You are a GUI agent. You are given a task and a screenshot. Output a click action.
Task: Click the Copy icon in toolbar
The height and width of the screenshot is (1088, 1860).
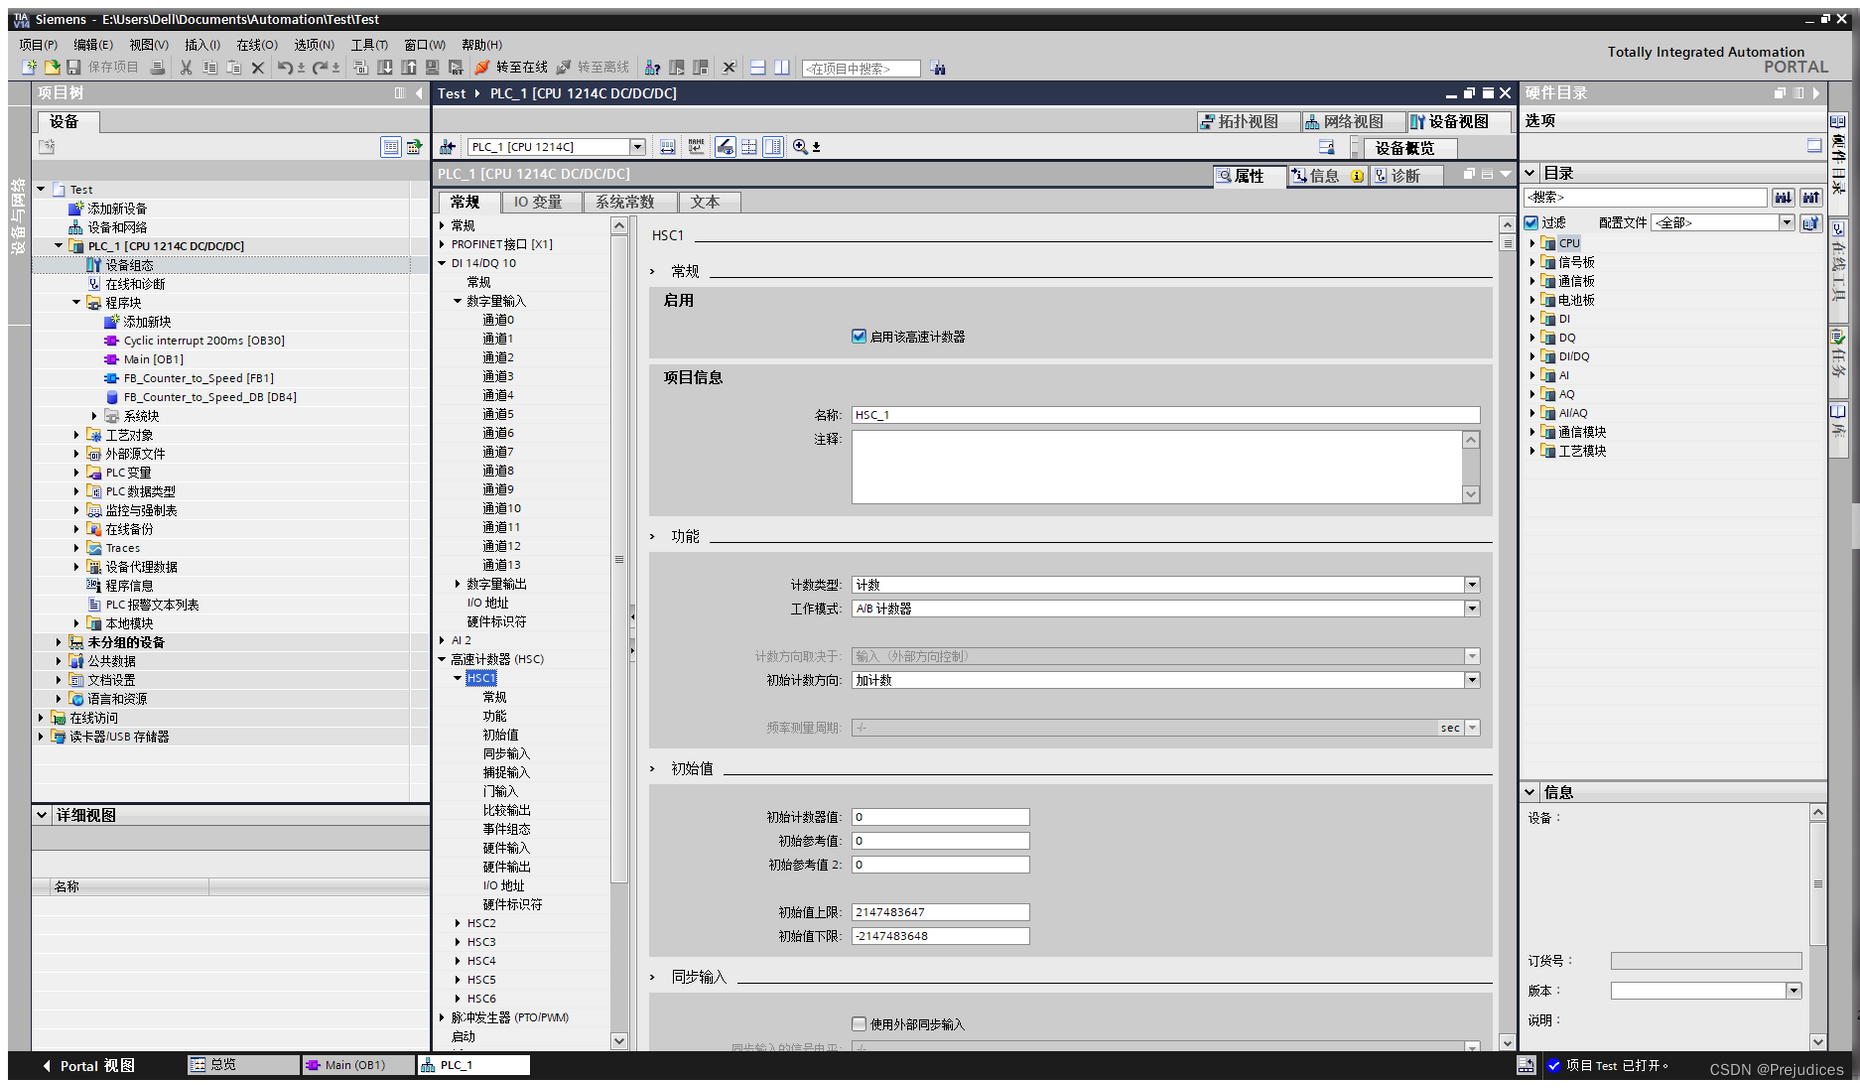(210, 67)
